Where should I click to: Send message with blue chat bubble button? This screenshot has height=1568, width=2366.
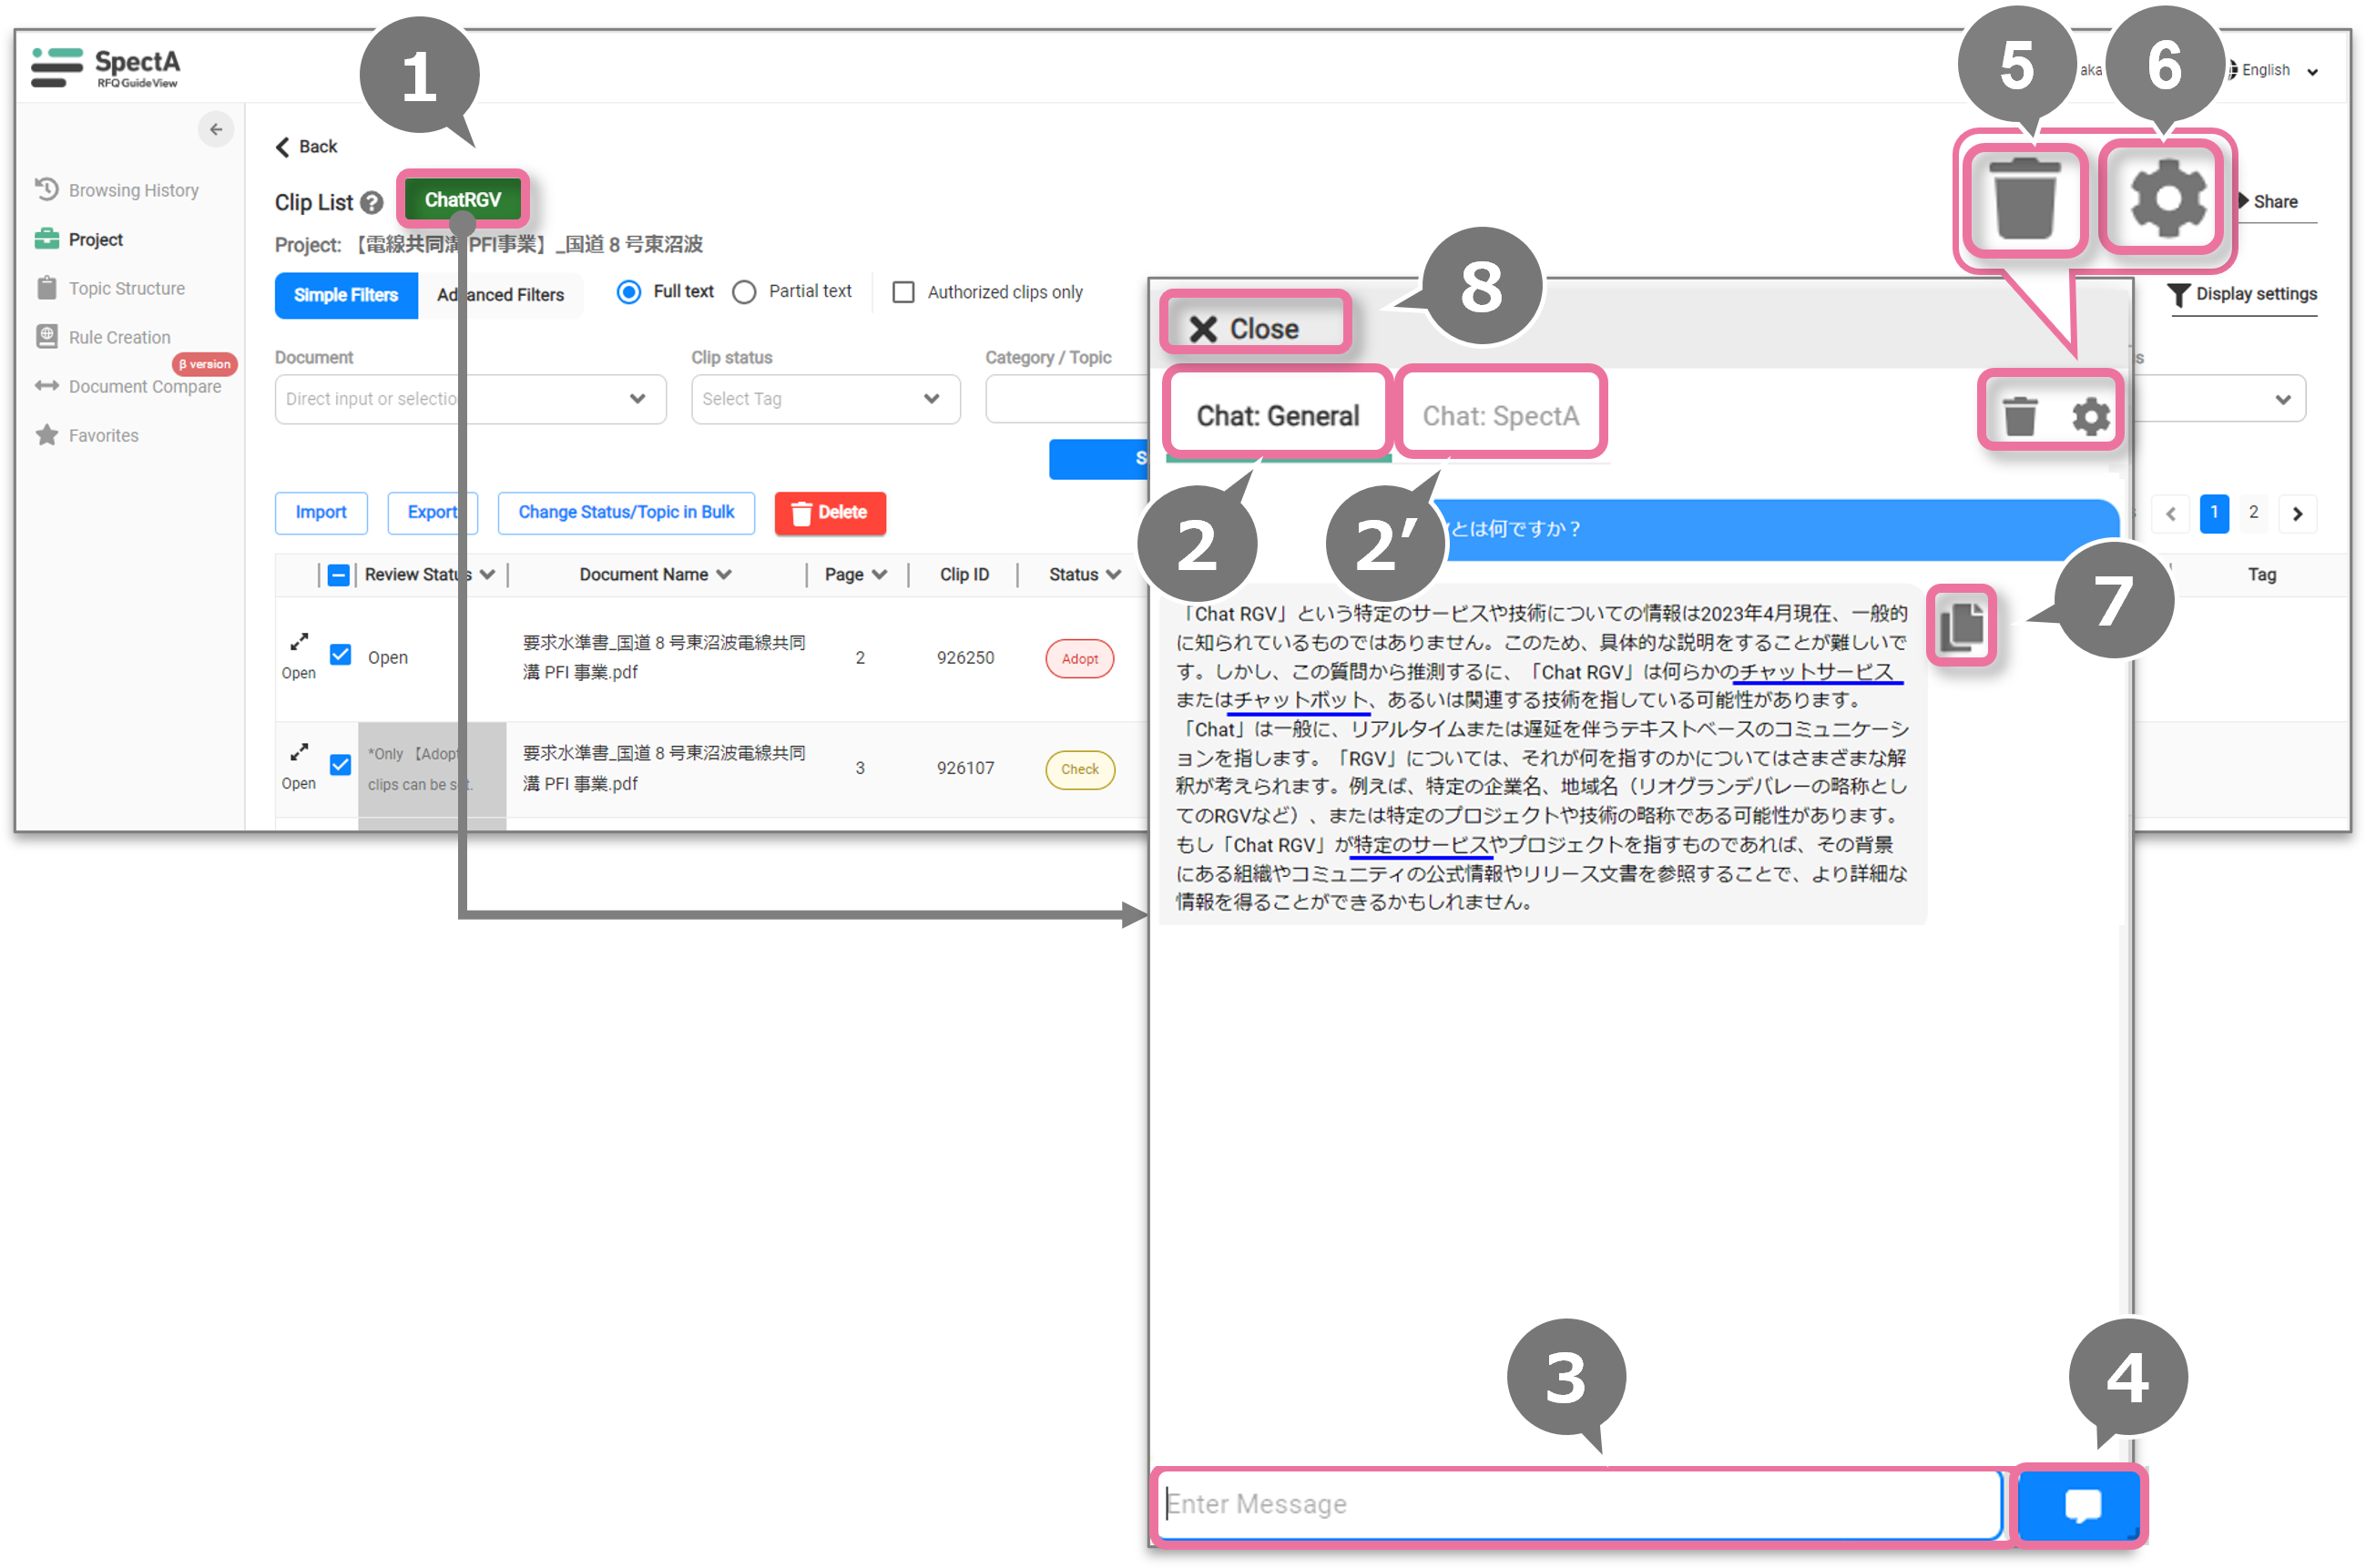[2080, 1504]
